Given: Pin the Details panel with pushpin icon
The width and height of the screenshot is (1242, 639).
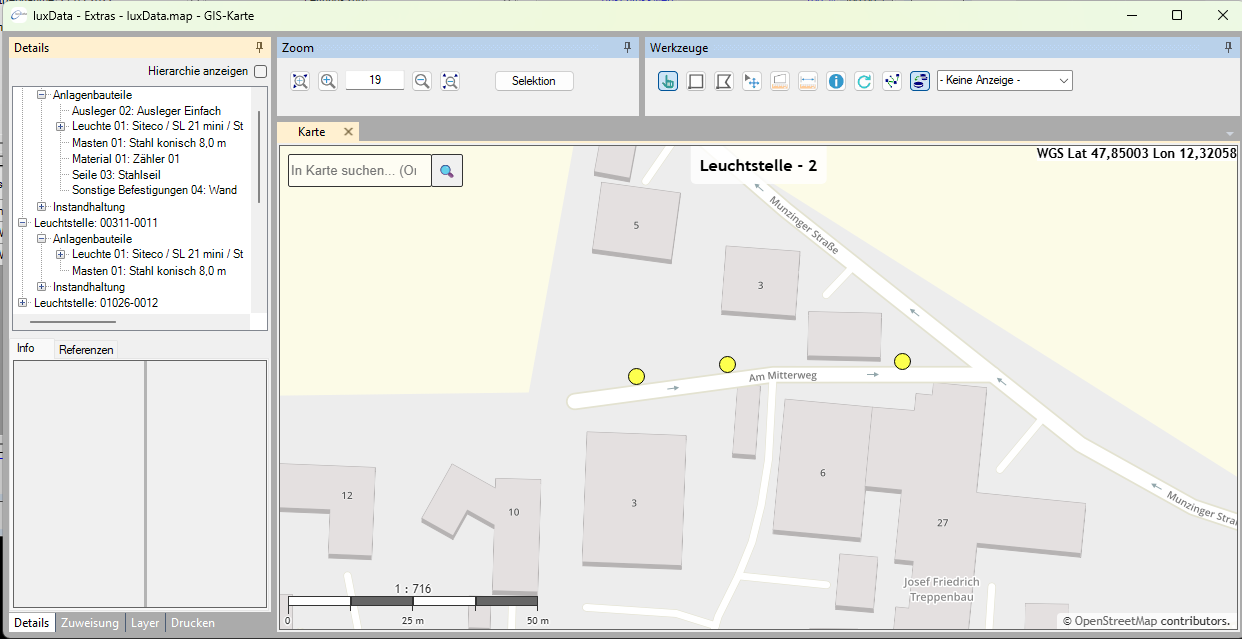Looking at the screenshot, I should (260, 47).
